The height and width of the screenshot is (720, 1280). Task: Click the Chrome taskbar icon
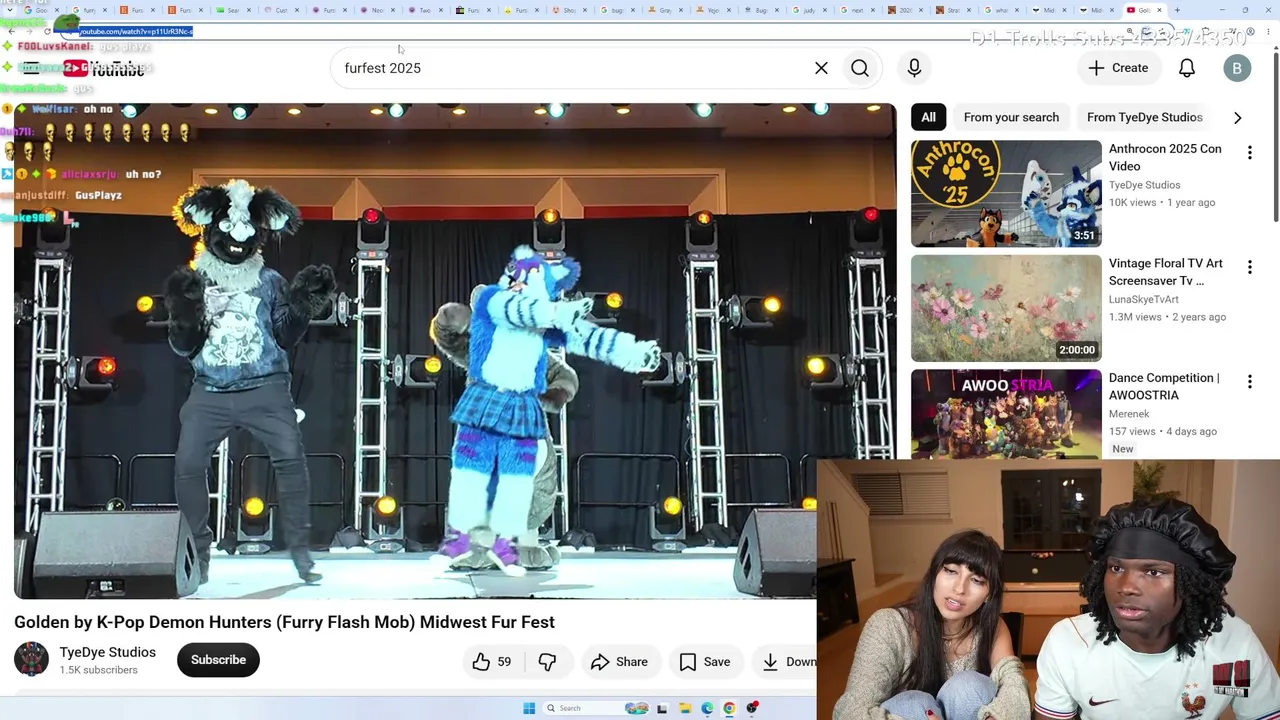(x=729, y=708)
